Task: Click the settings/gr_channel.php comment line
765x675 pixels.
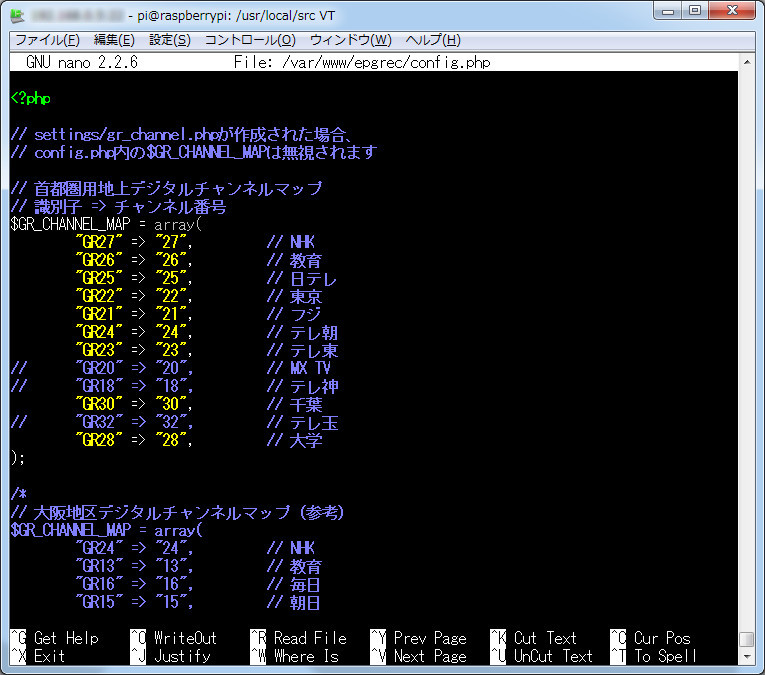Action: [181, 134]
